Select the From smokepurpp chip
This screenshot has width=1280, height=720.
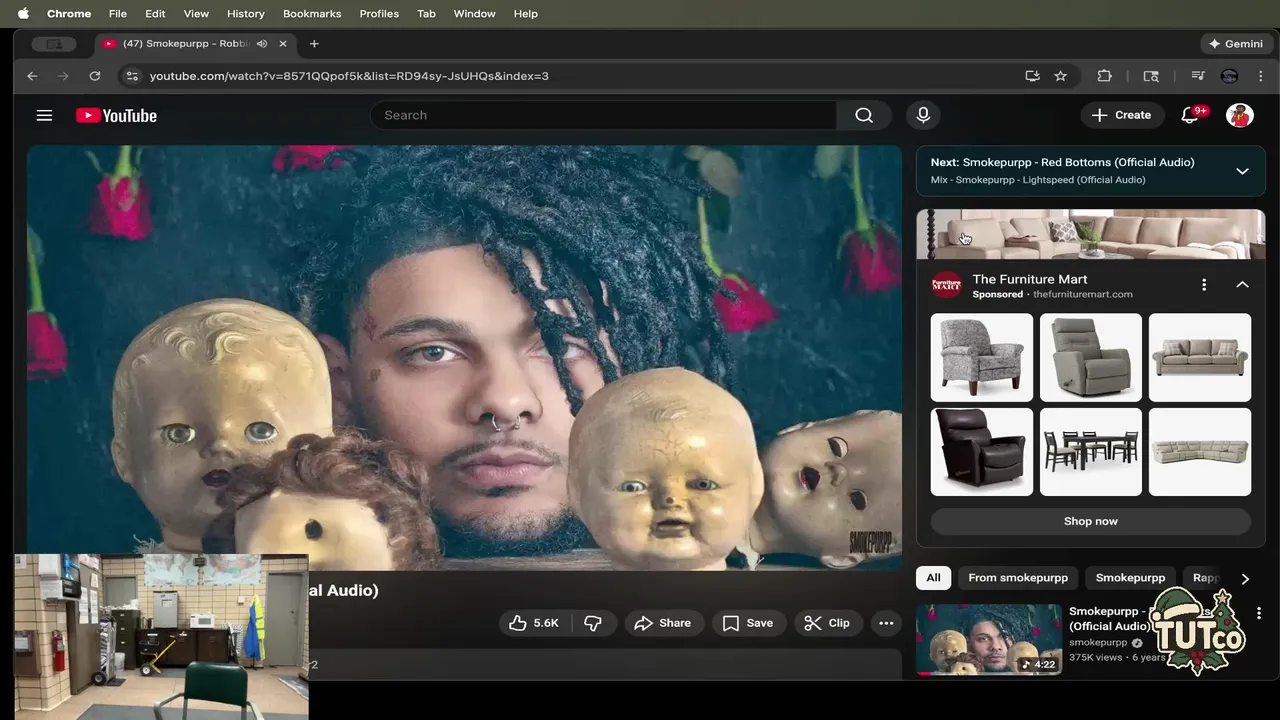[1018, 578]
